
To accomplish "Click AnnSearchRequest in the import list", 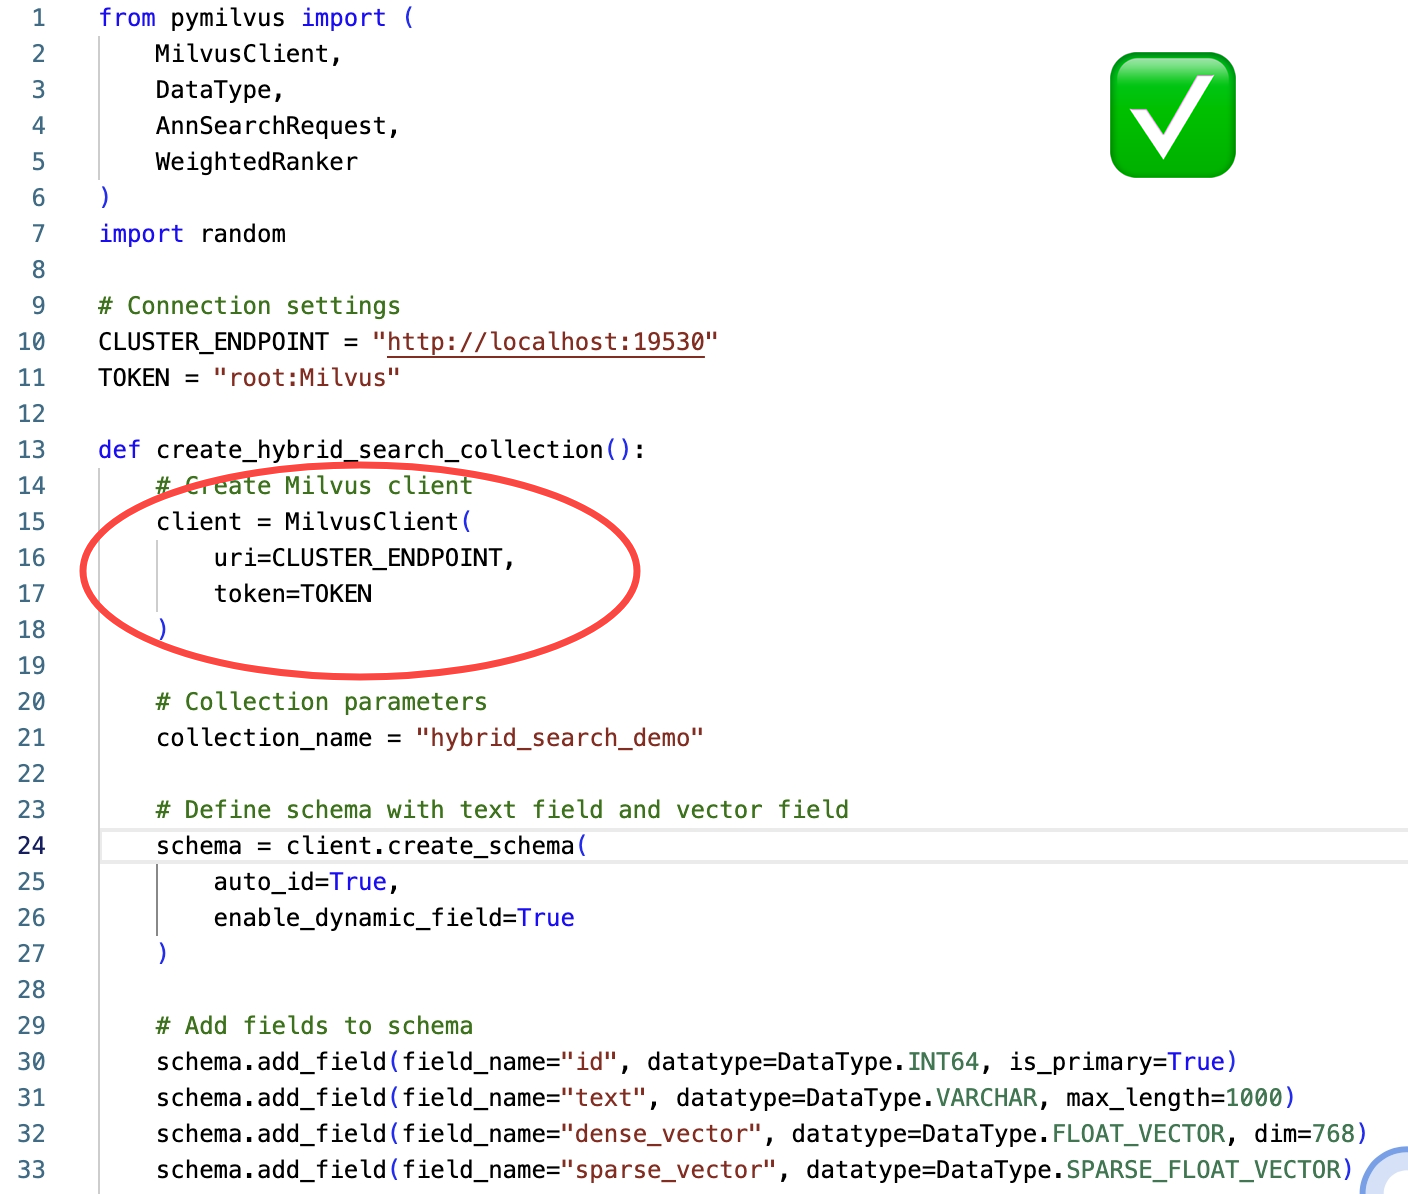I will (271, 126).
